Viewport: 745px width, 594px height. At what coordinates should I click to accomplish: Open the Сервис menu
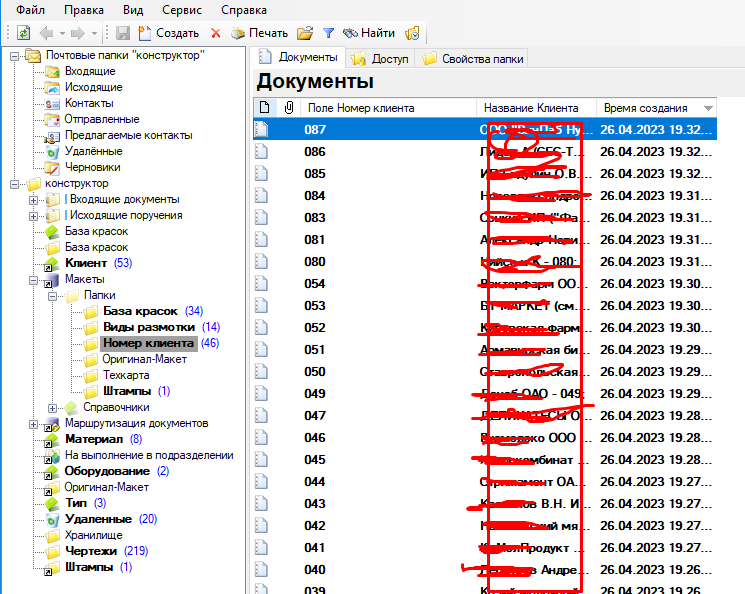182,10
